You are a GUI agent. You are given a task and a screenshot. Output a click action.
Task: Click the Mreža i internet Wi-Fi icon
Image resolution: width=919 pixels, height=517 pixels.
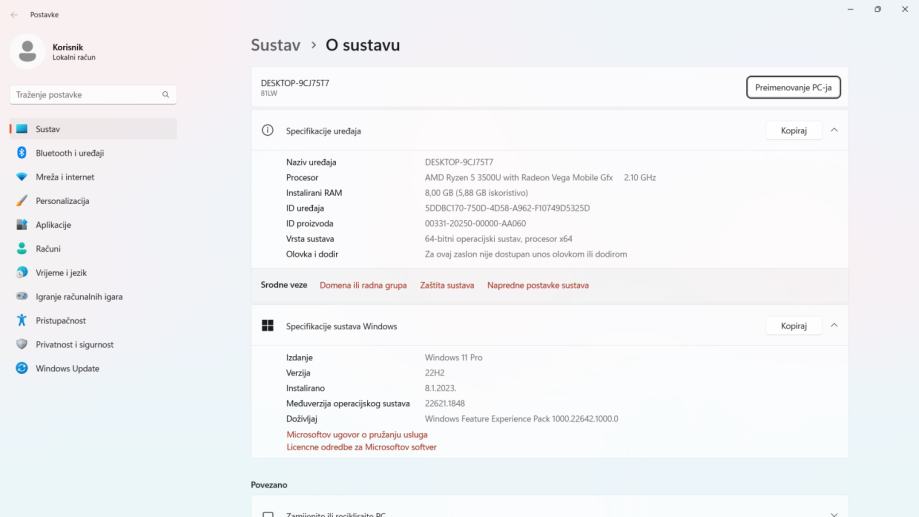click(22, 177)
